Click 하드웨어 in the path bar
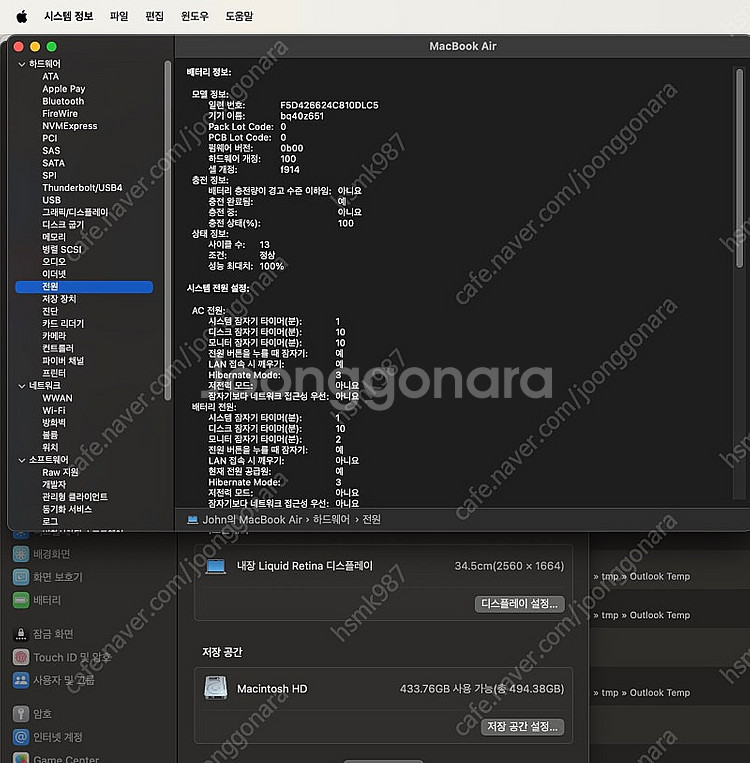Screen dimensions: 750x763 click(x=331, y=520)
